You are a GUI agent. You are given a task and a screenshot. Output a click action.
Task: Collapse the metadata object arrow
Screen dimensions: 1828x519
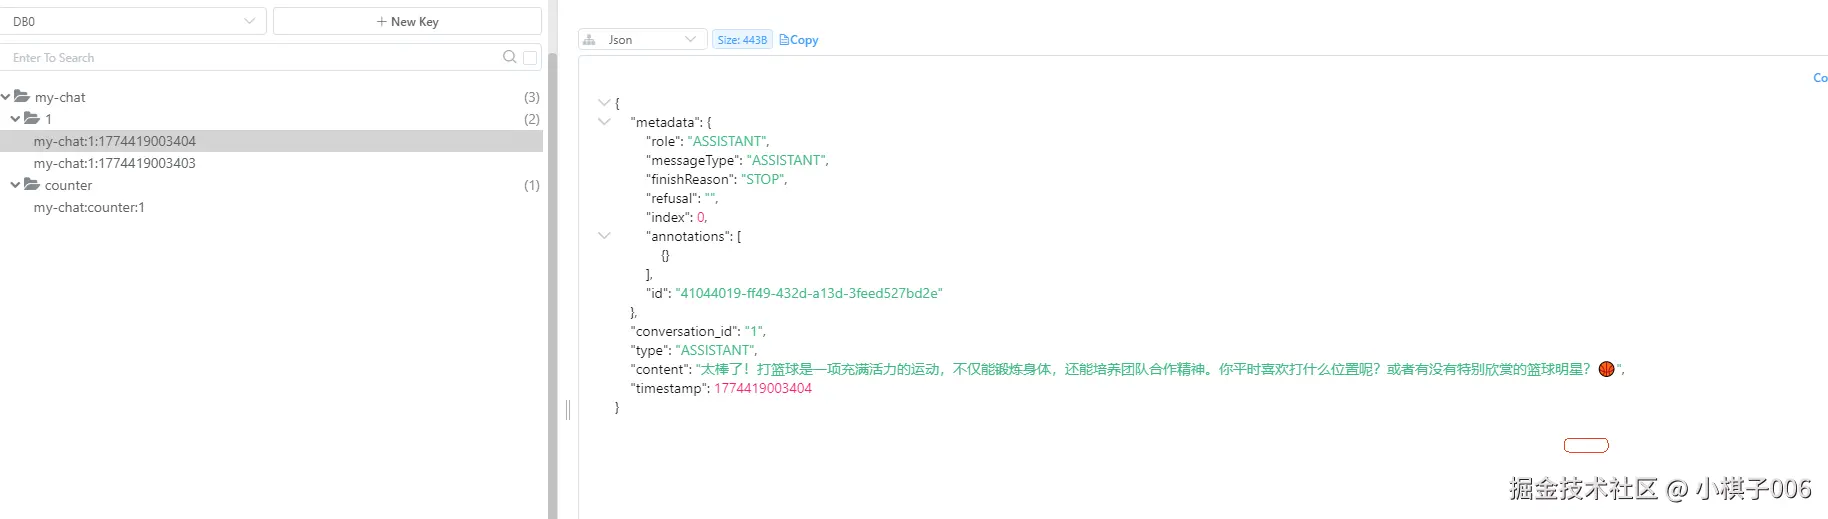click(x=604, y=122)
